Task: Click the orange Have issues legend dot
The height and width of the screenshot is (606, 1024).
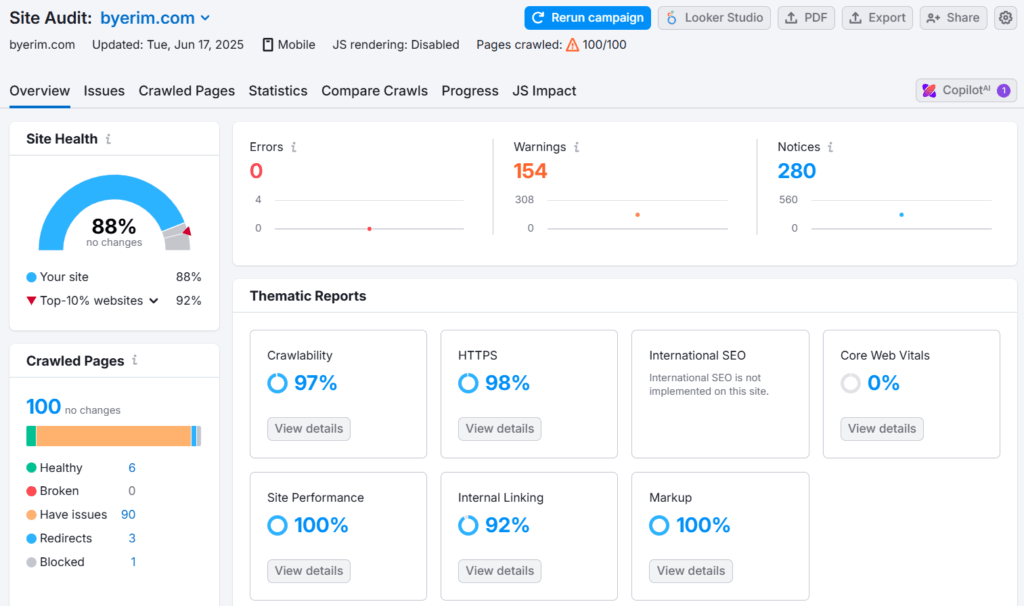Action: (31, 515)
